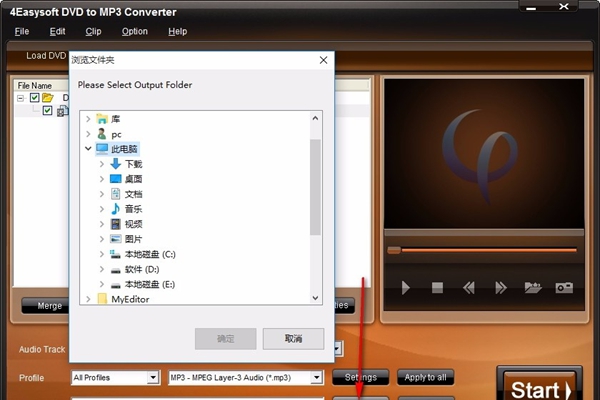Viewport: 600px width, 400px height.
Task: Stop the preview playback
Action: [437, 287]
